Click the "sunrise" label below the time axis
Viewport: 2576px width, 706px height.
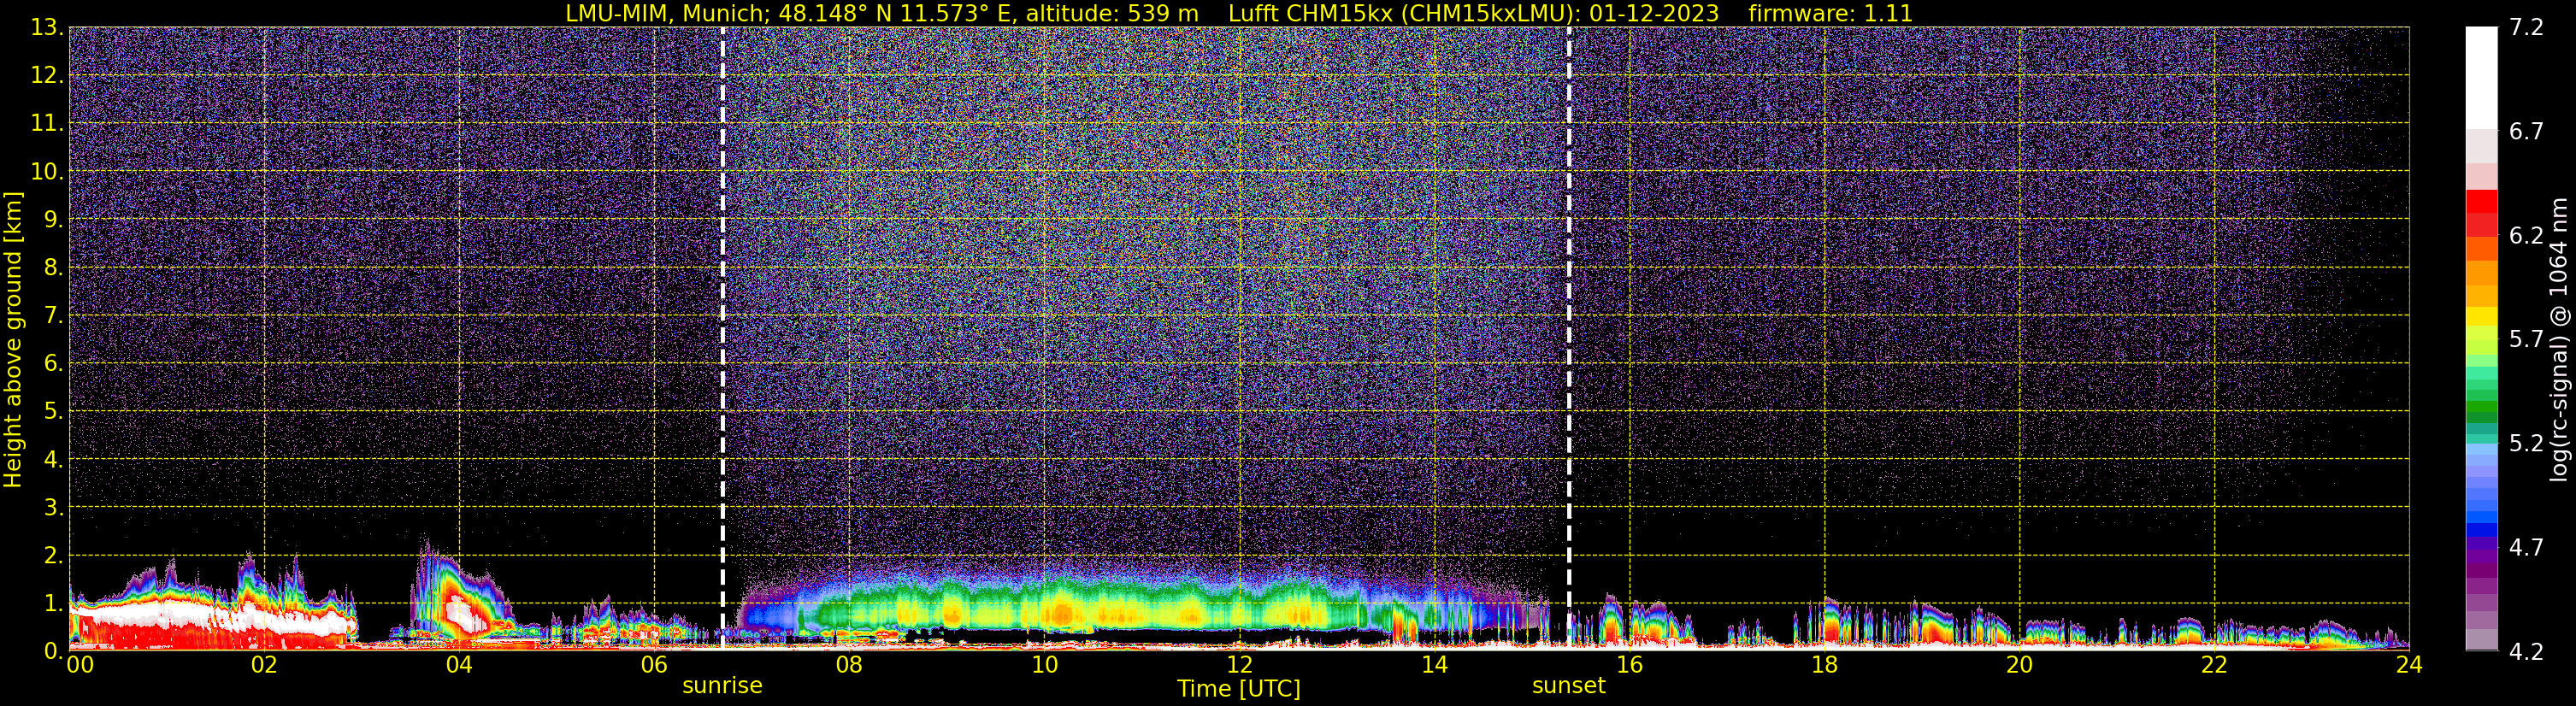(722, 686)
